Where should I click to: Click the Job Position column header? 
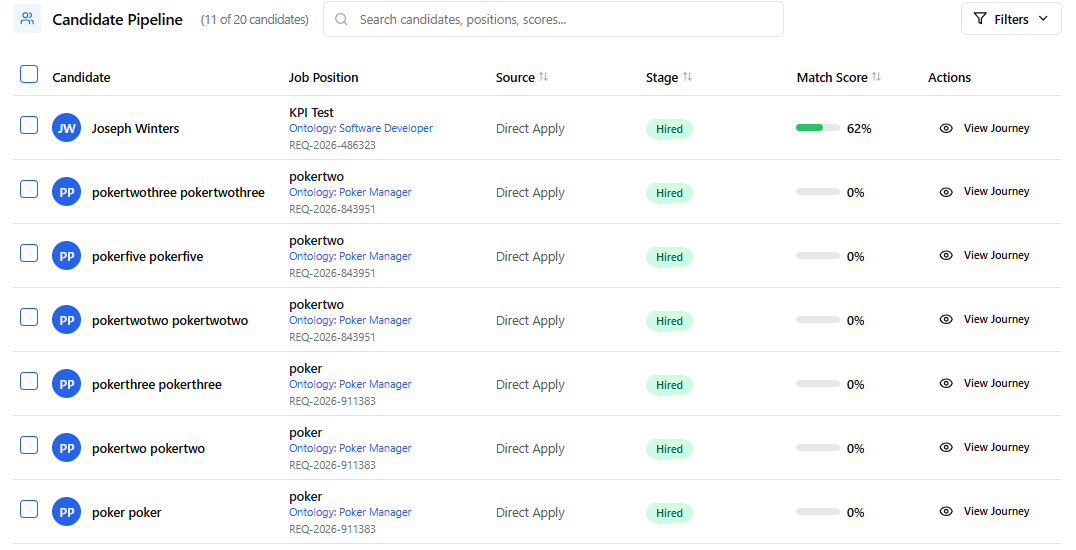click(323, 77)
